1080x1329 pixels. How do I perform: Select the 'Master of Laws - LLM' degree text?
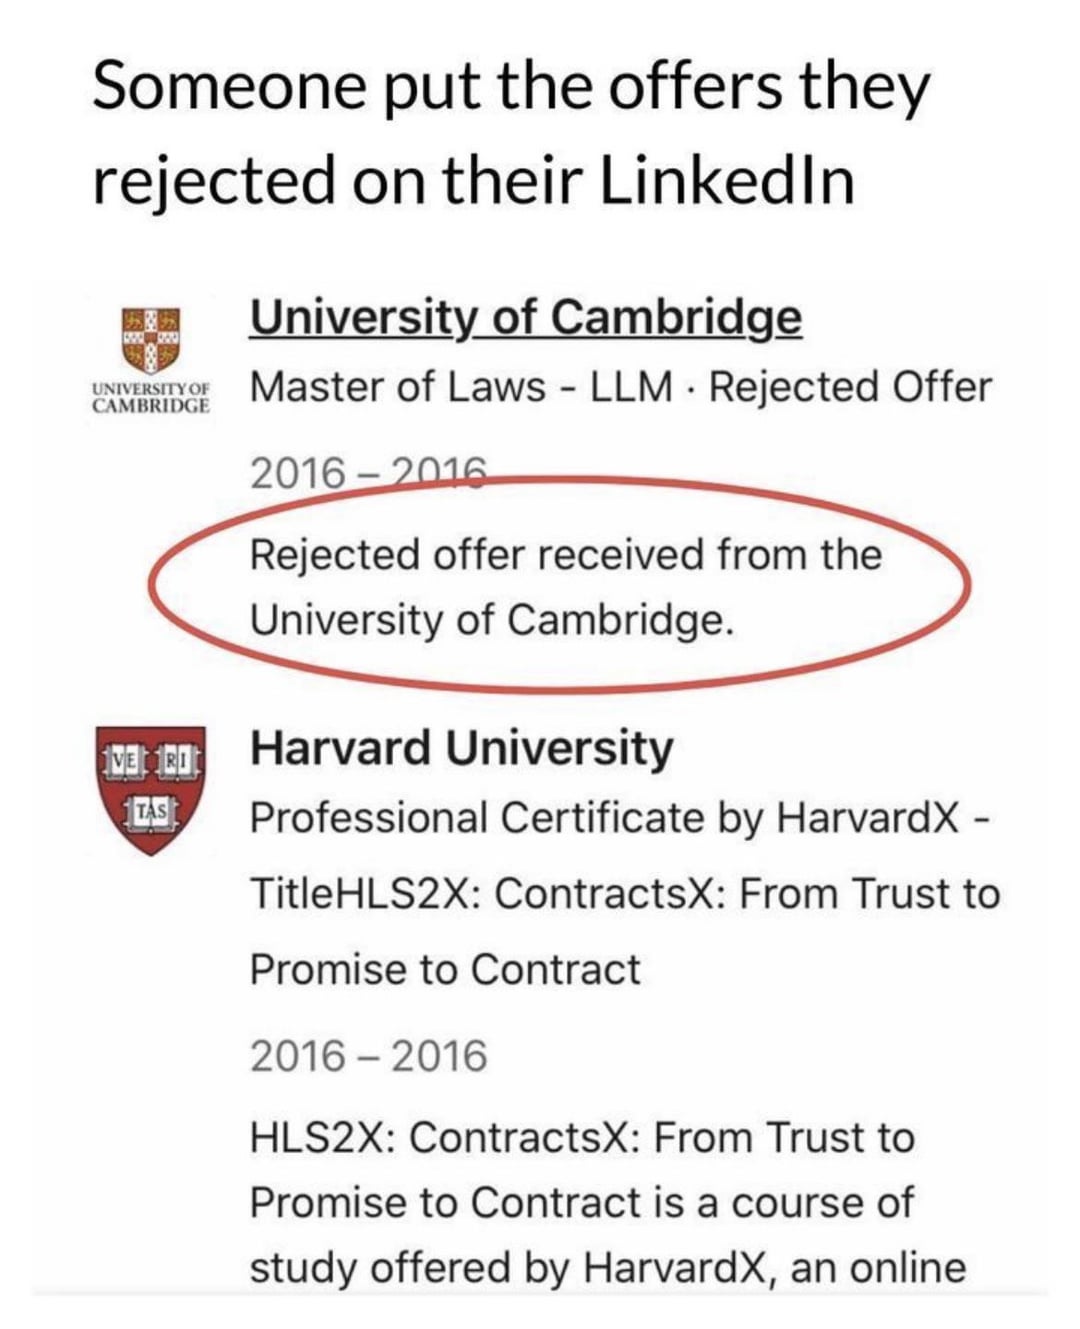460,387
